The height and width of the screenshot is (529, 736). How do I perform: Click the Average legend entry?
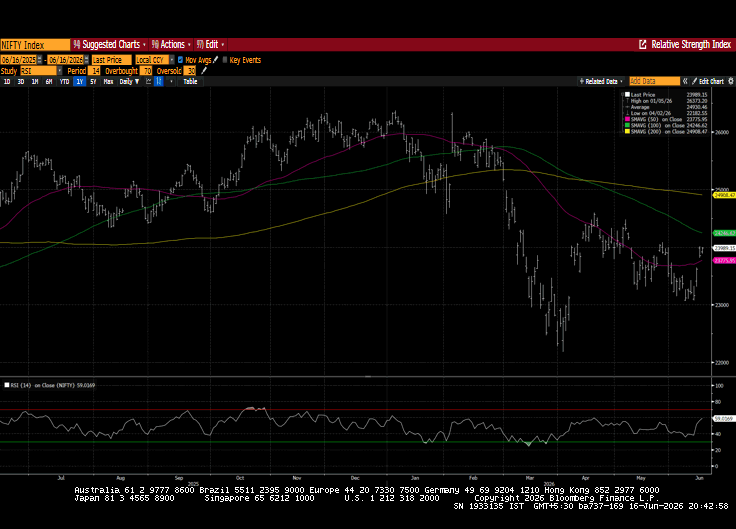tap(640, 107)
